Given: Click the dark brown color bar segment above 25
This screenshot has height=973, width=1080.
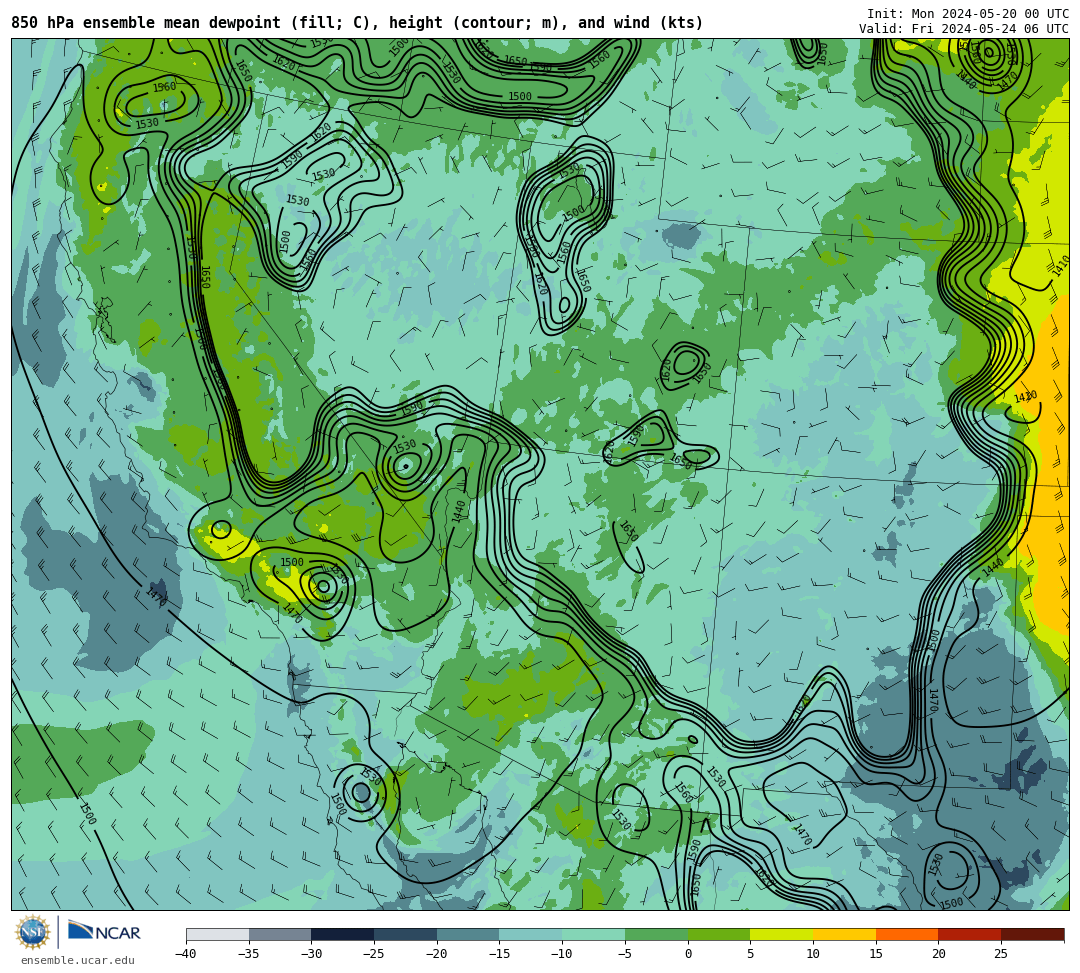Looking at the screenshot, I should [1032, 934].
